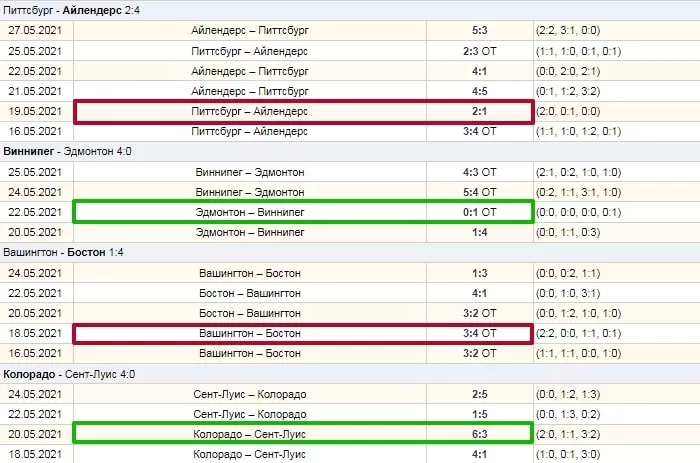This screenshot has height=463, width=700.
Task: Click the 5:3 score of Айлендерс – Питтсбург
Action: (479, 30)
